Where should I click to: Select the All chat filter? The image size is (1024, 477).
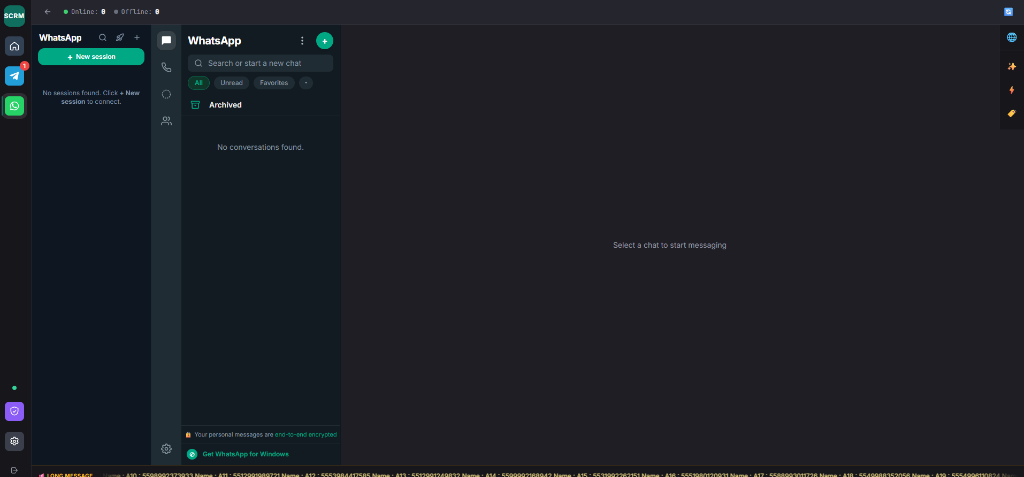tap(199, 83)
